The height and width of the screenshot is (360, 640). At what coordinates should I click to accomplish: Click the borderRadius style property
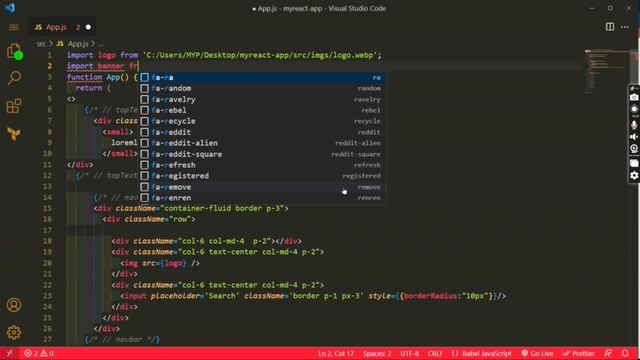tap(430, 296)
